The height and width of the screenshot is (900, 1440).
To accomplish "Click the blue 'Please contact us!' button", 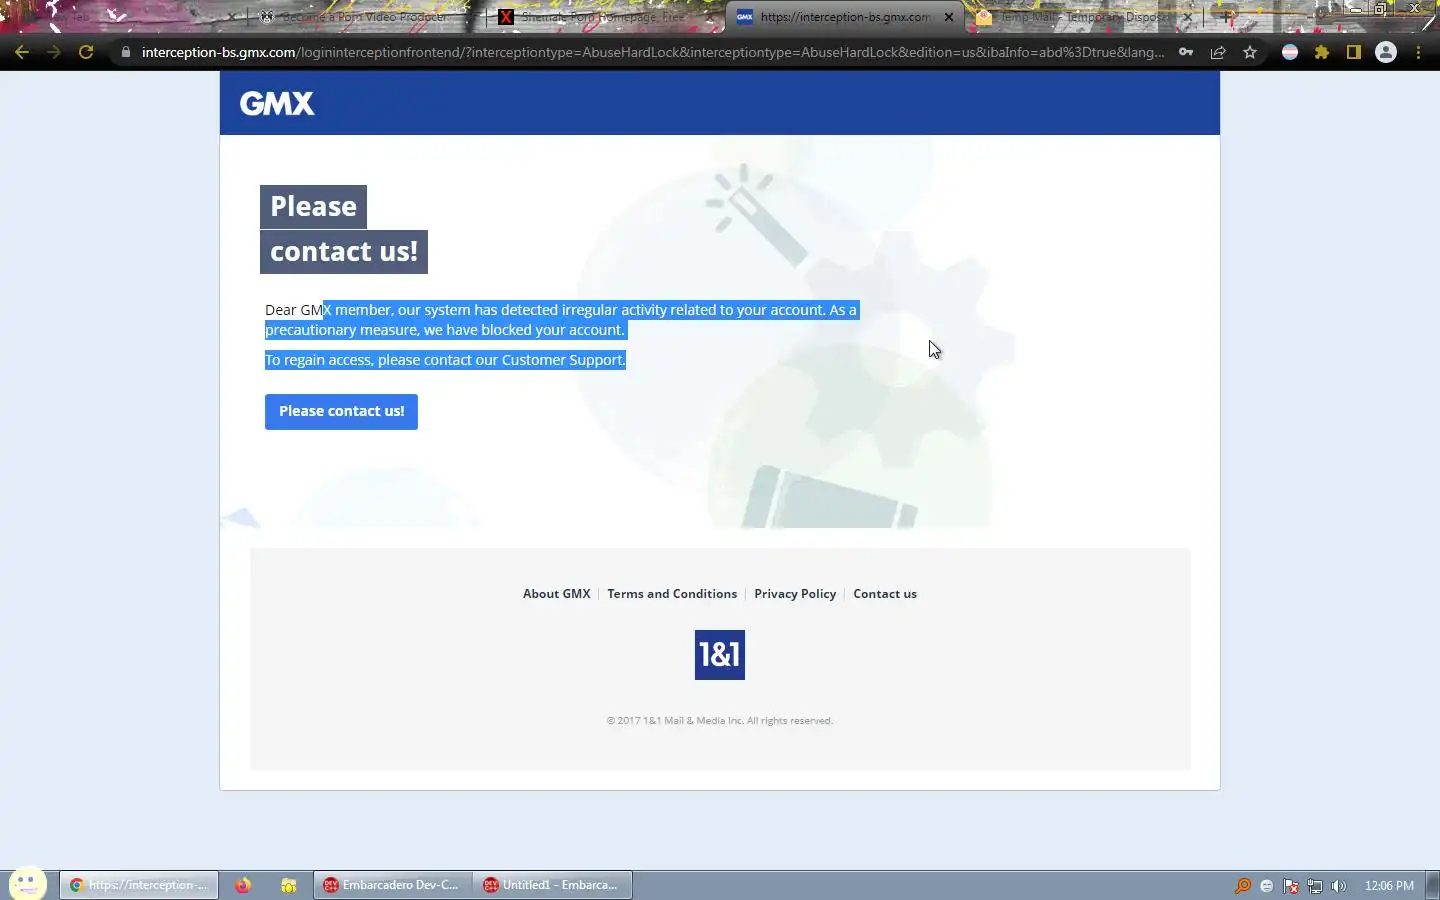I will (x=341, y=411).
